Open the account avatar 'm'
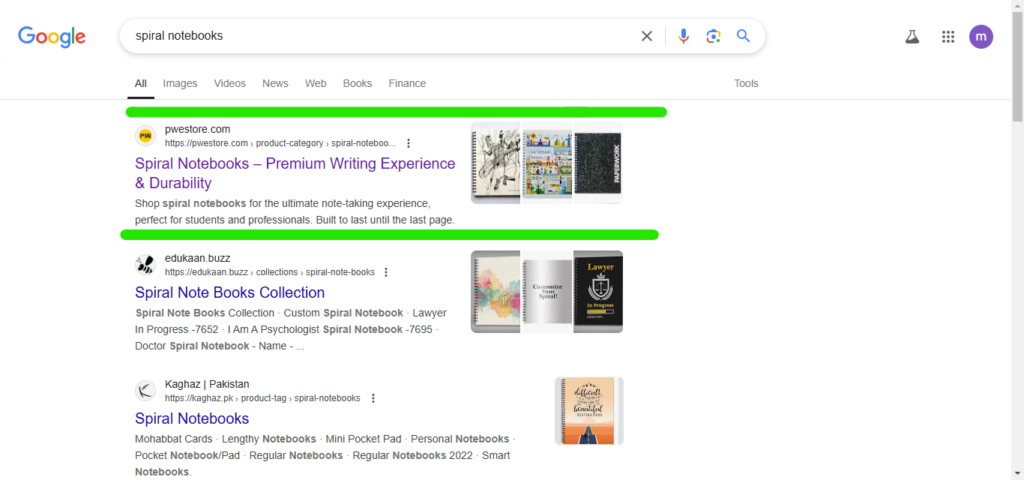The image size is (1024, 480). 981,37
